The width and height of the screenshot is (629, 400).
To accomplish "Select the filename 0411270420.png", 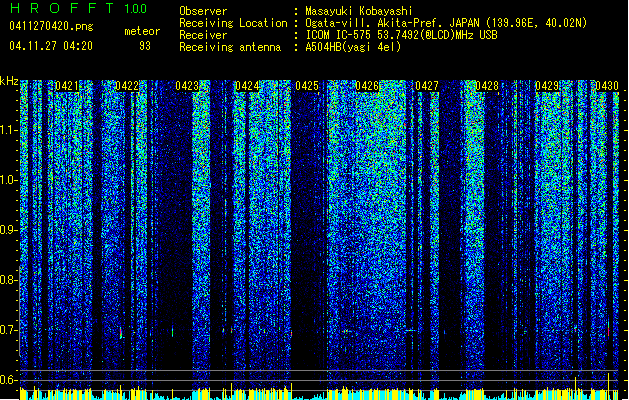I will [x=51, y=26].
